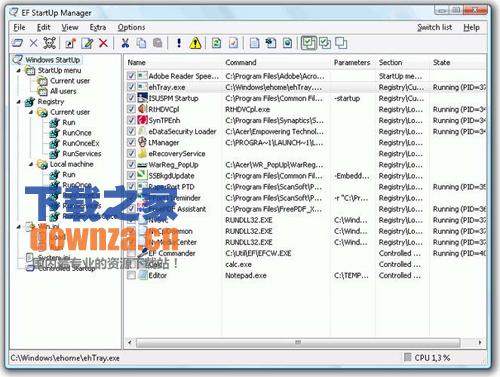Open the Options menu
500x377 pixels.
pyautogui.click(x=131, y=27)
